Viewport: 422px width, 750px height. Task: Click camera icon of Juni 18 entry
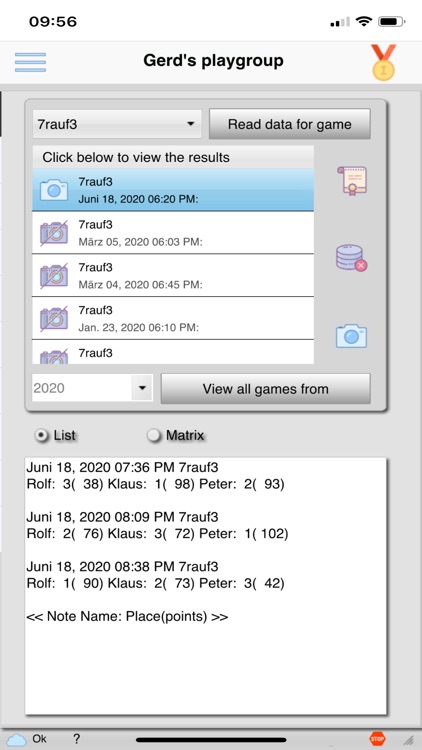coord(54,190)
